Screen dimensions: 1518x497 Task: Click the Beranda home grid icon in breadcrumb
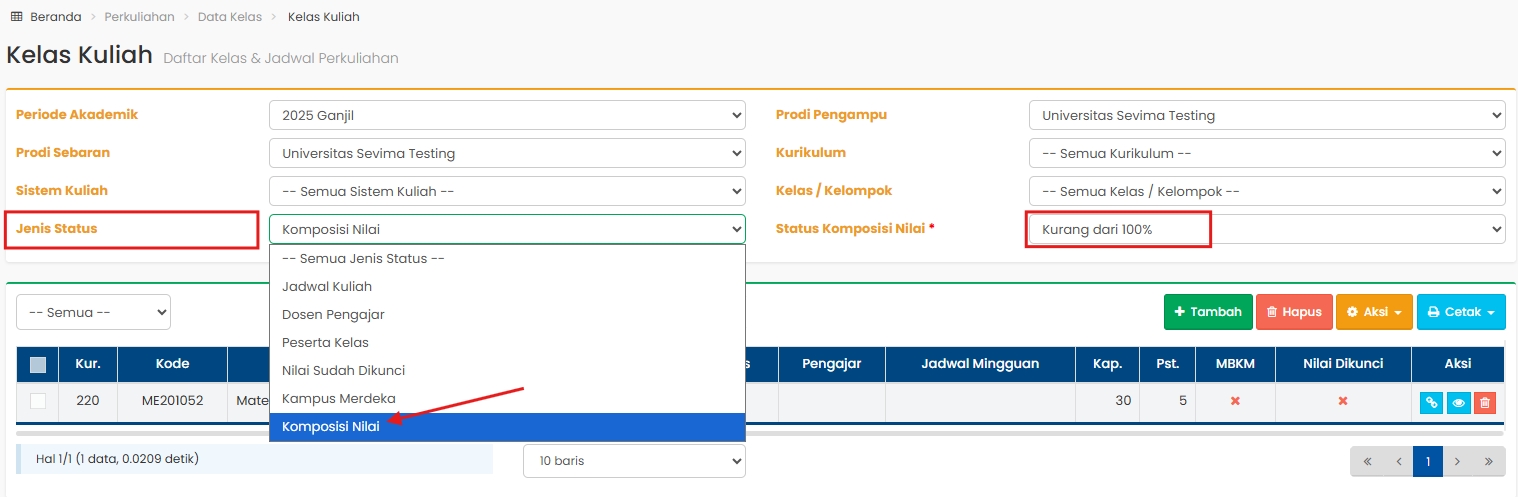pos(16,17)
